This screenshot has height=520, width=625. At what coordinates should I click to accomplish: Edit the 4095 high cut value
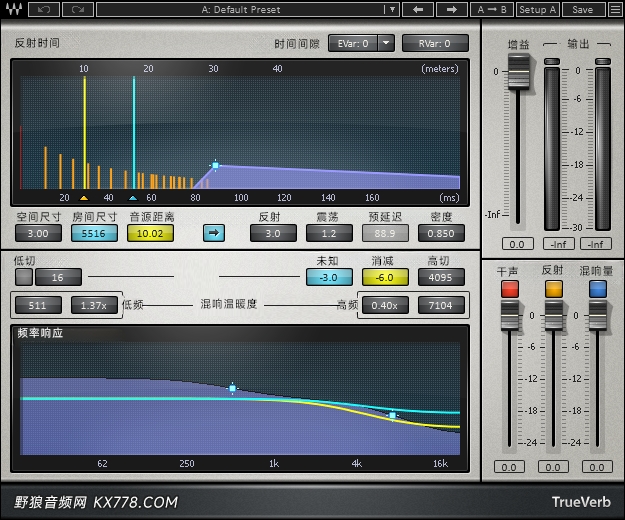(441, 277)
